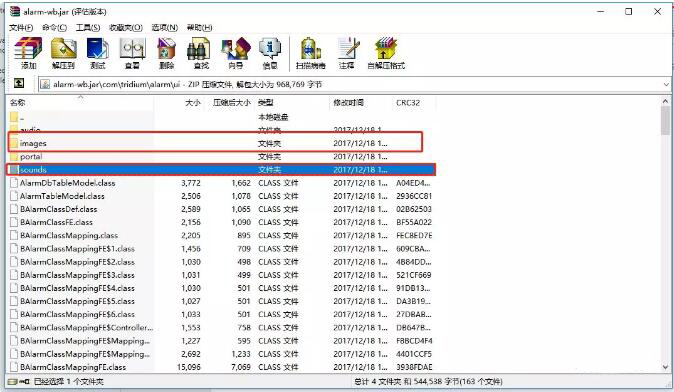Viewport: 674px width, 392px height.
Task: Click the vertical scrollbar thumb
Action: 665,121
